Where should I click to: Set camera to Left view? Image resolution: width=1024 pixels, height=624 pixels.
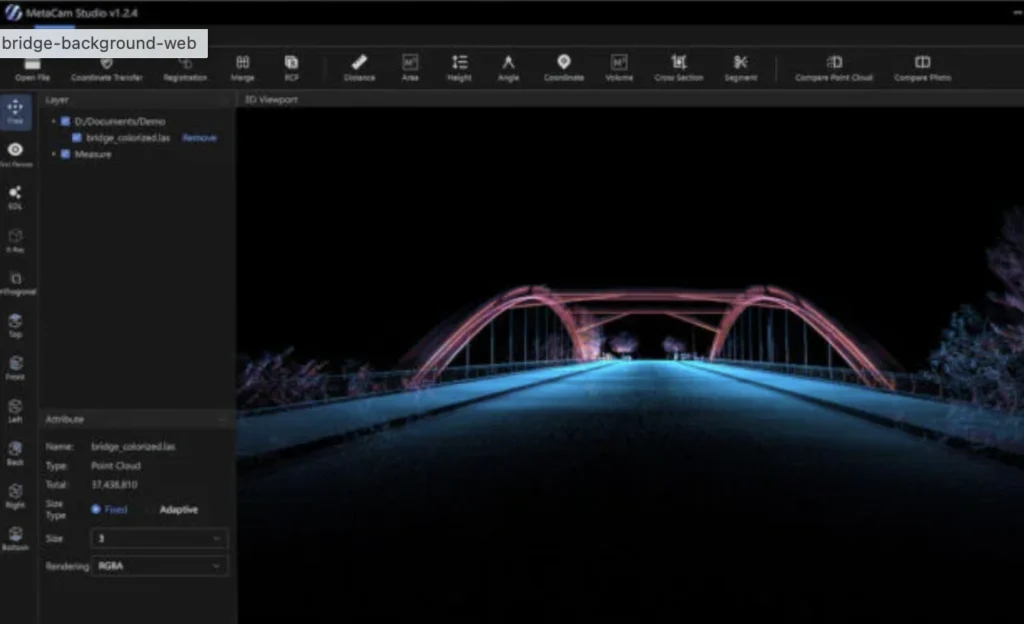(15, 411)
